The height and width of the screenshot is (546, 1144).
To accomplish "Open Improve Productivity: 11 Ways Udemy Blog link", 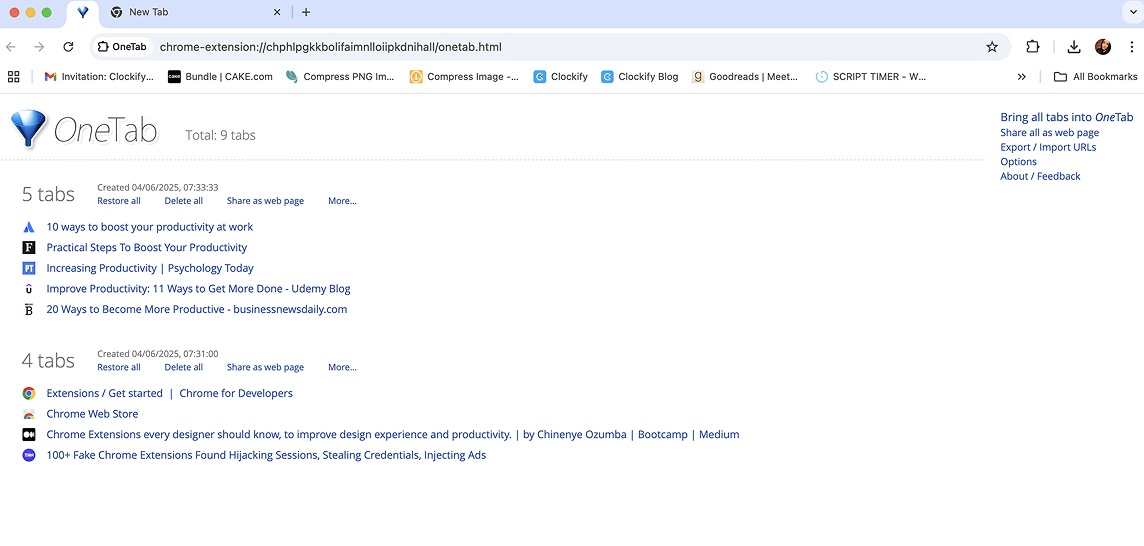I will pyautogui.click(x=198, y=288).
